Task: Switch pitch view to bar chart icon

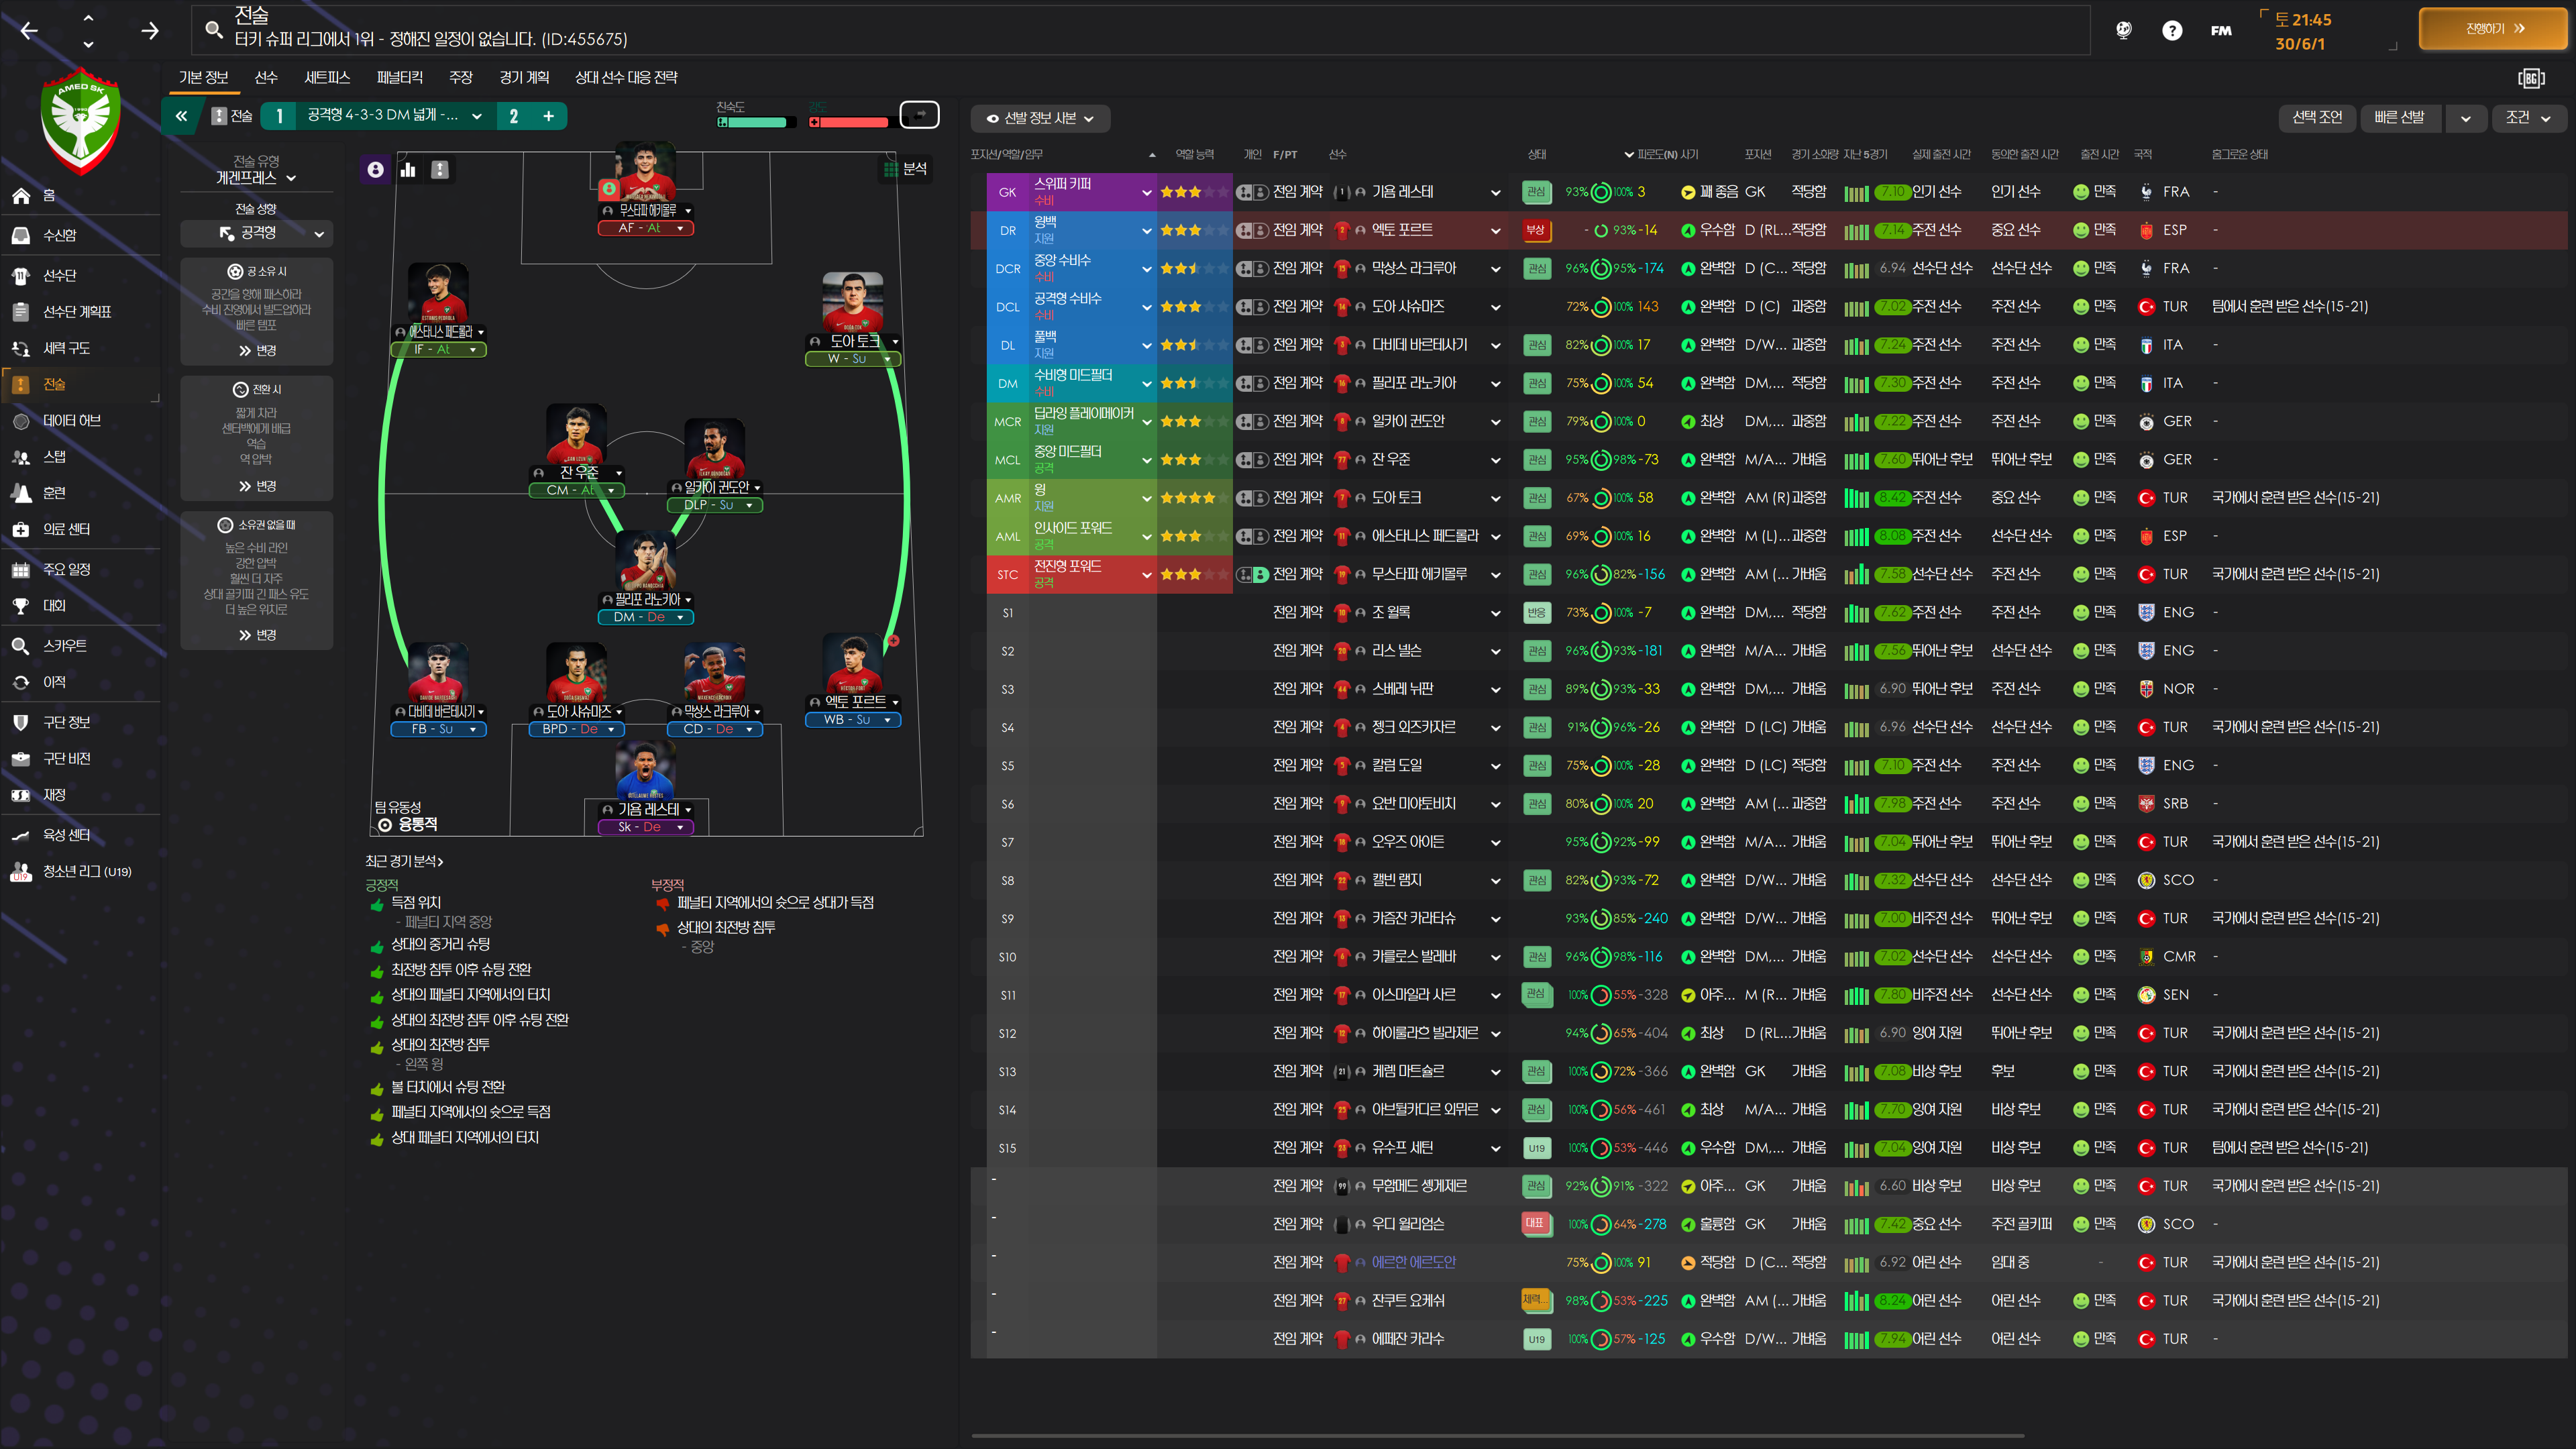Action: [x=408, y=170]
